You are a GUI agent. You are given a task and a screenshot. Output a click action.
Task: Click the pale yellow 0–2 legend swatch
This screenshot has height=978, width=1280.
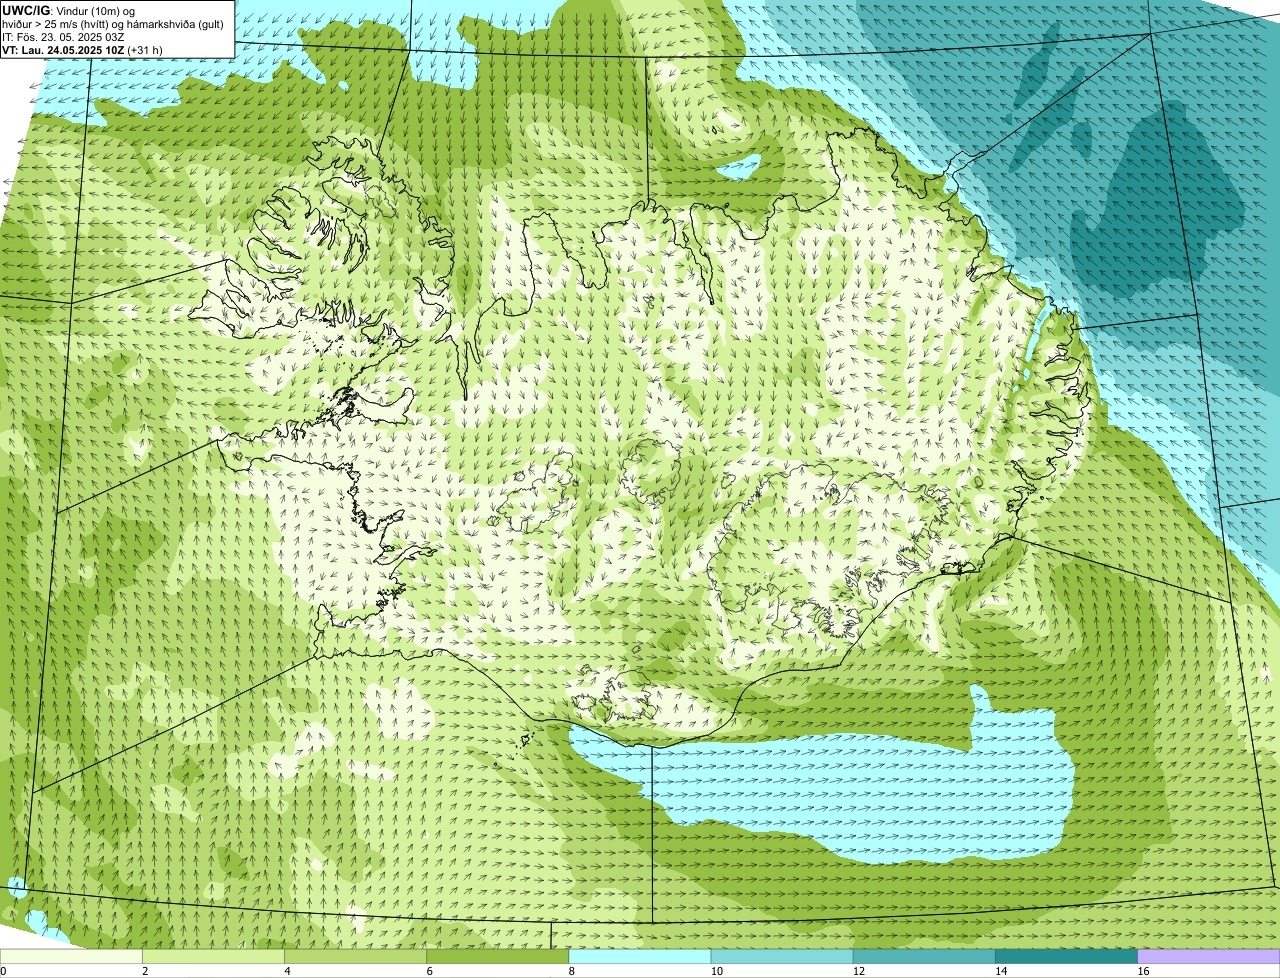(x=71, y=957)
